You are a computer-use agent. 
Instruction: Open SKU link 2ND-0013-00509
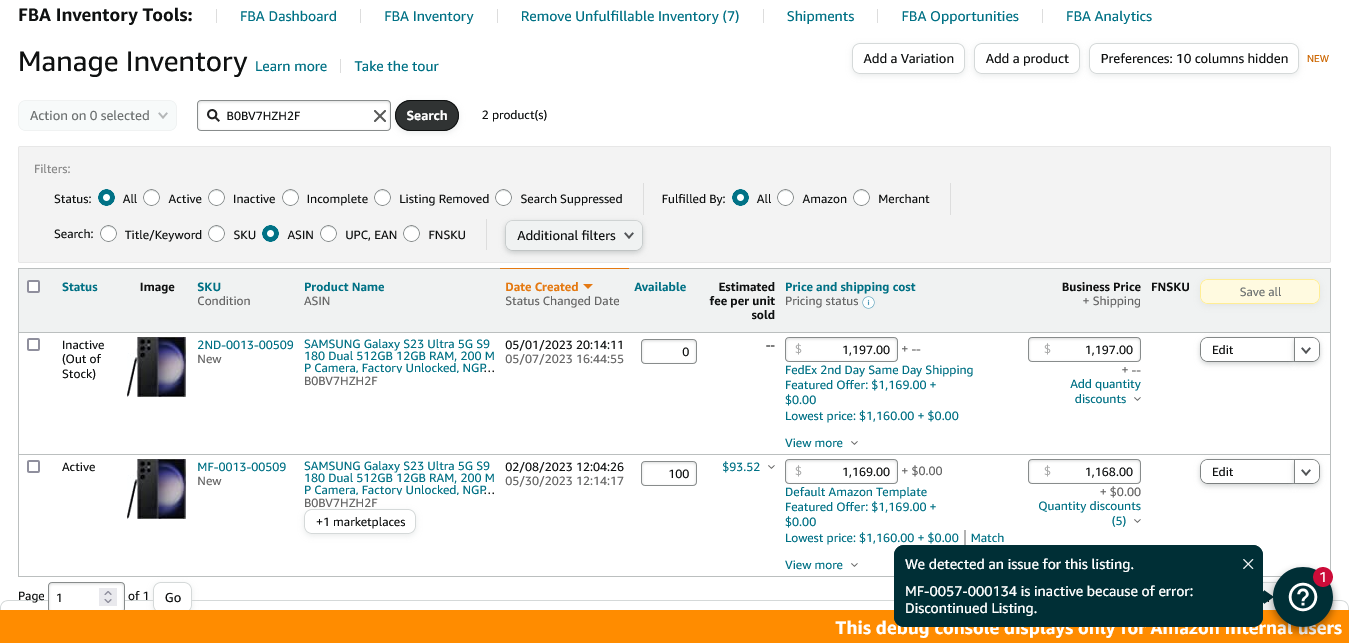(x=245, y=345)
